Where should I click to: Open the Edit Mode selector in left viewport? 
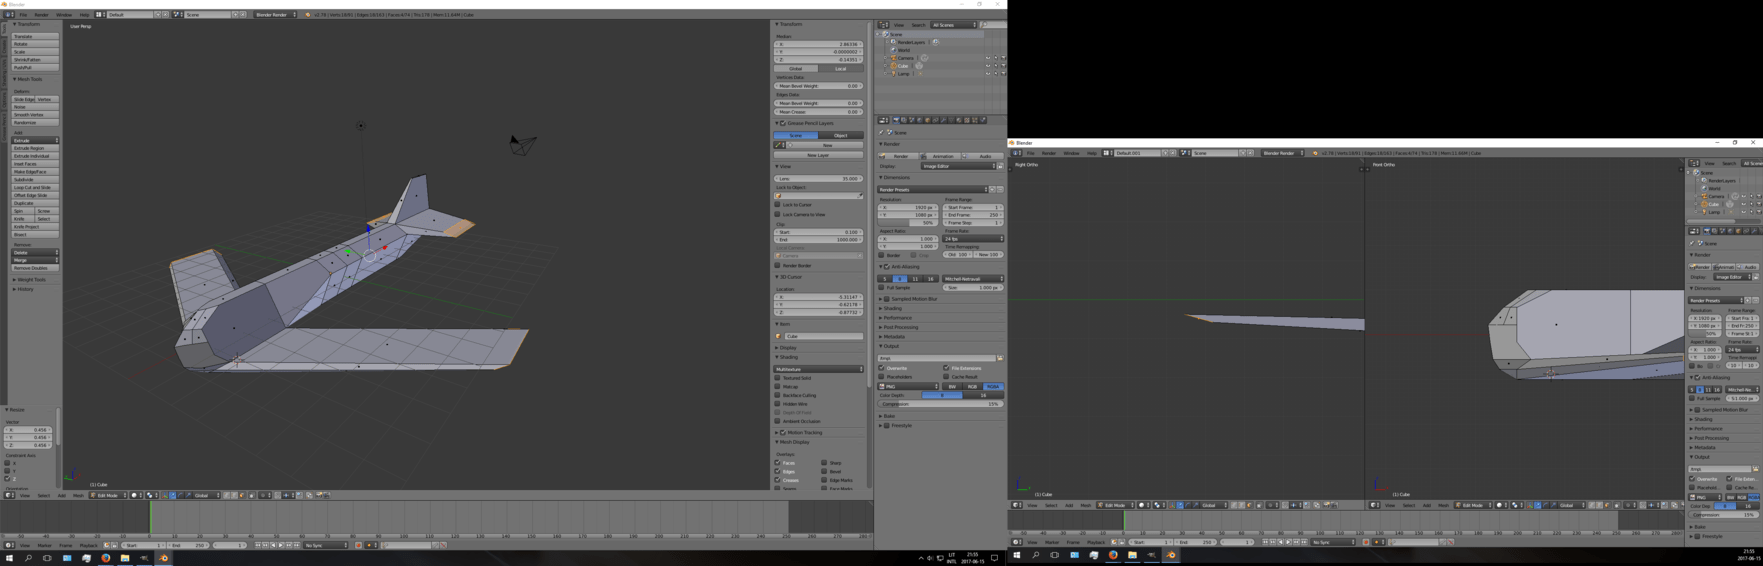109,495
